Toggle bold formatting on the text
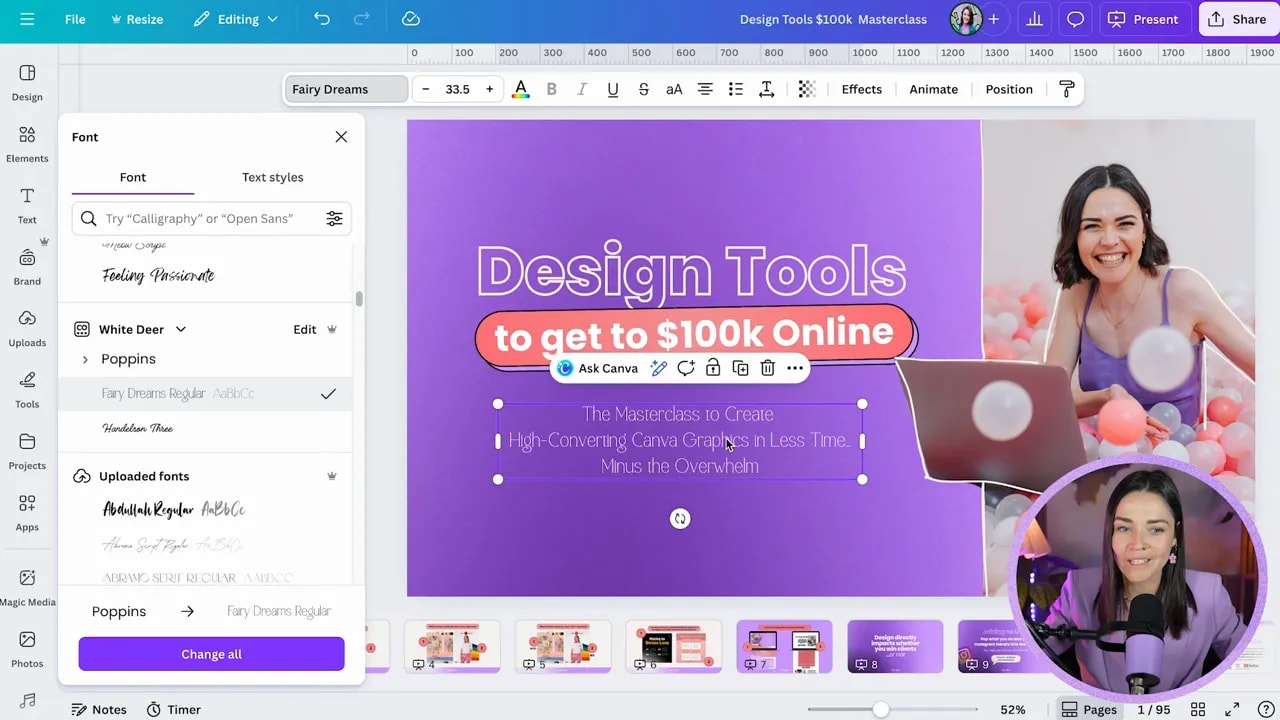The image size is (1280, 720). 551,89
